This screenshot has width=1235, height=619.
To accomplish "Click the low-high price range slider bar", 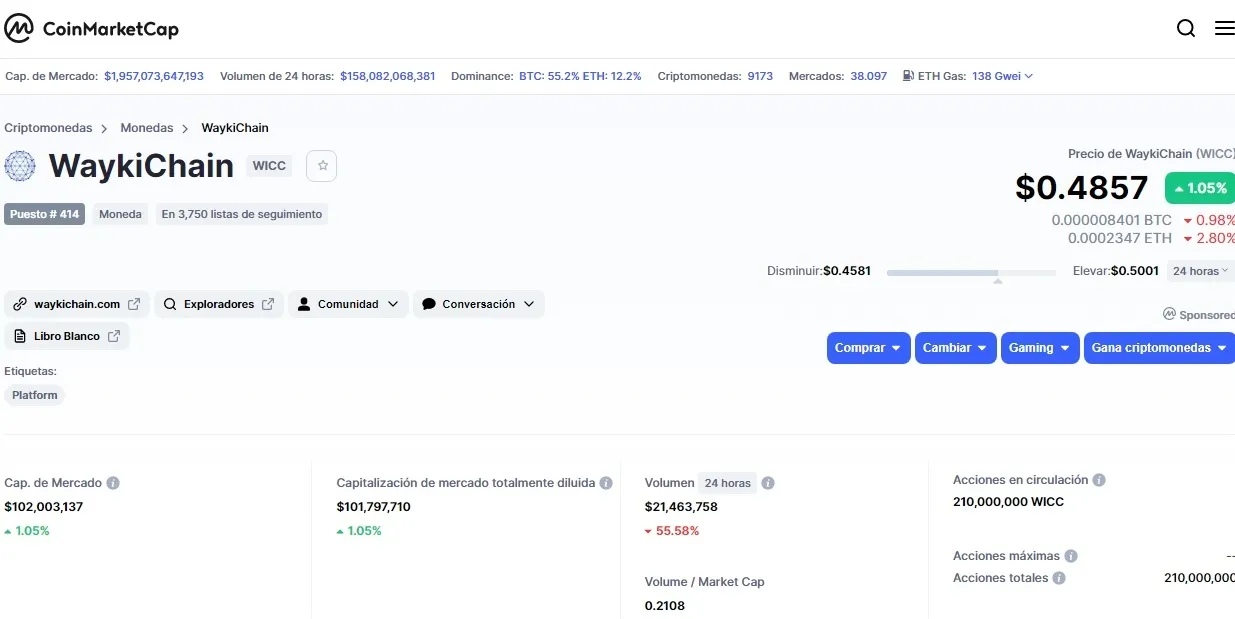I will 971,272.
